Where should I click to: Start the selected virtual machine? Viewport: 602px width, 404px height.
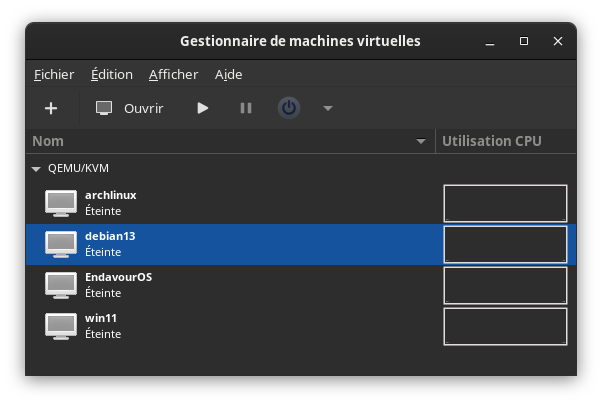(202, 108)
